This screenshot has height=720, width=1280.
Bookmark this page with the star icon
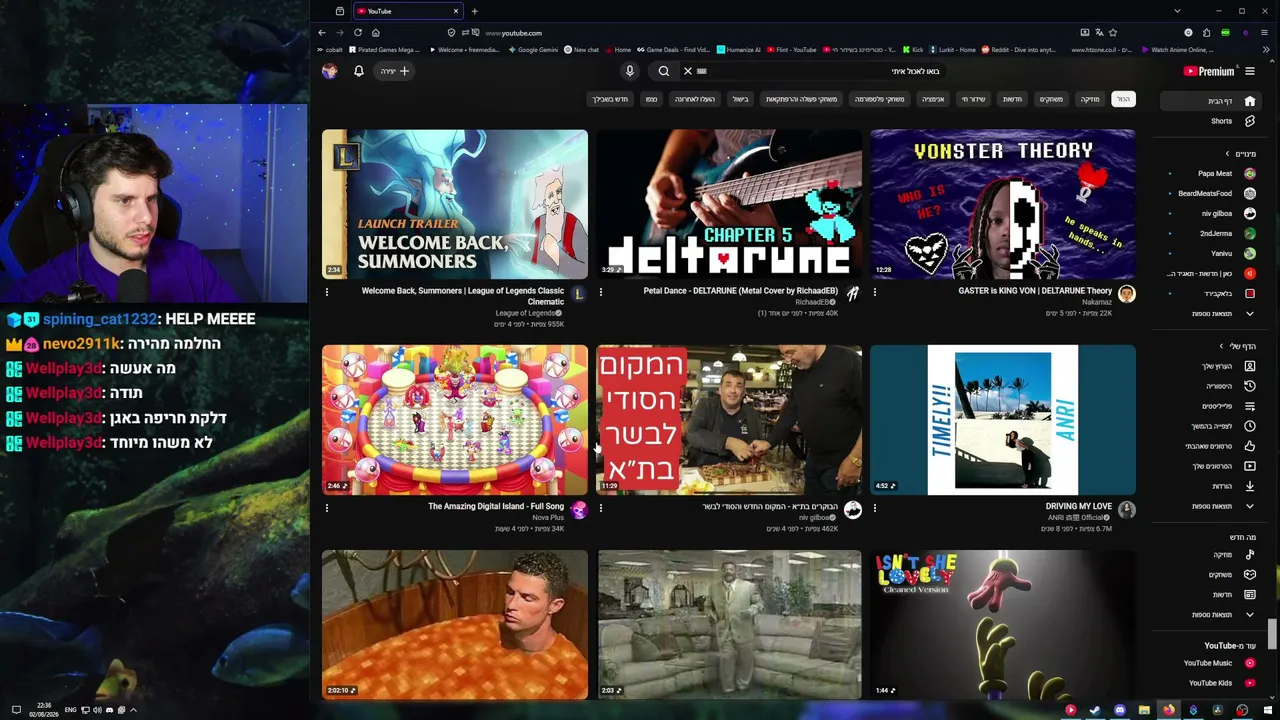click(x=1113, y=33)
